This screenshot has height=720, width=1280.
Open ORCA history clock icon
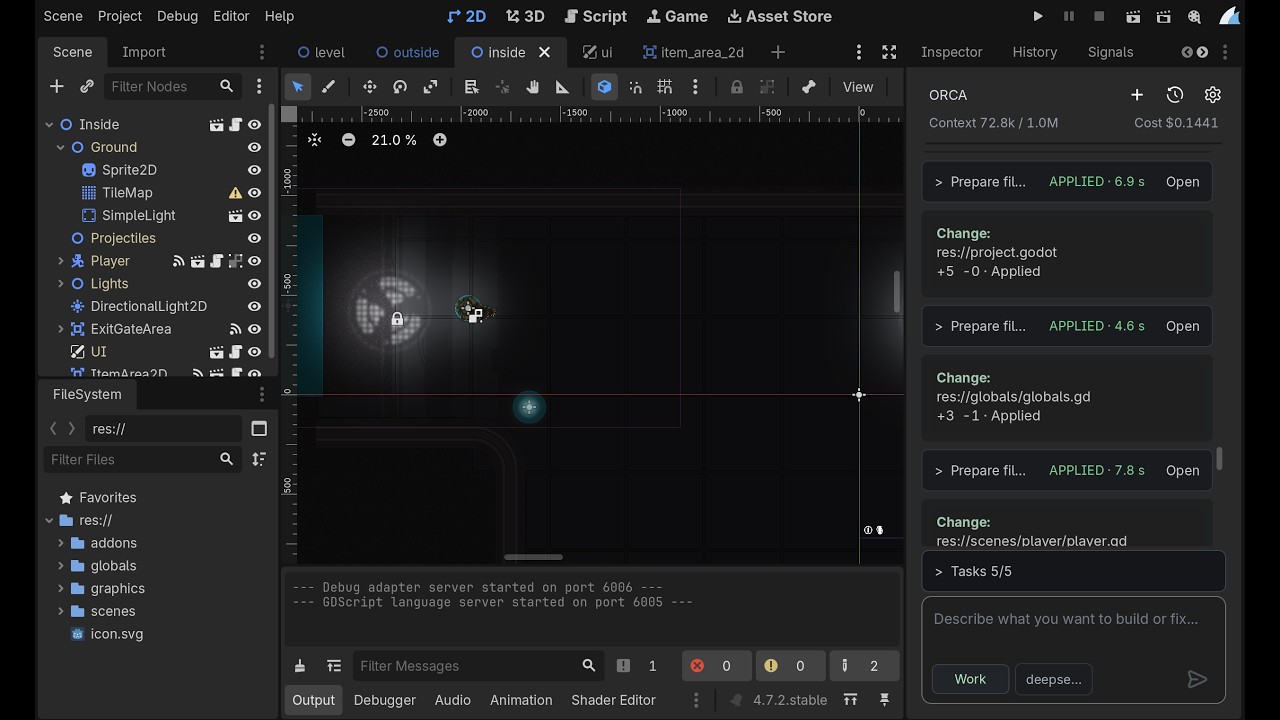pos(1175,95)
